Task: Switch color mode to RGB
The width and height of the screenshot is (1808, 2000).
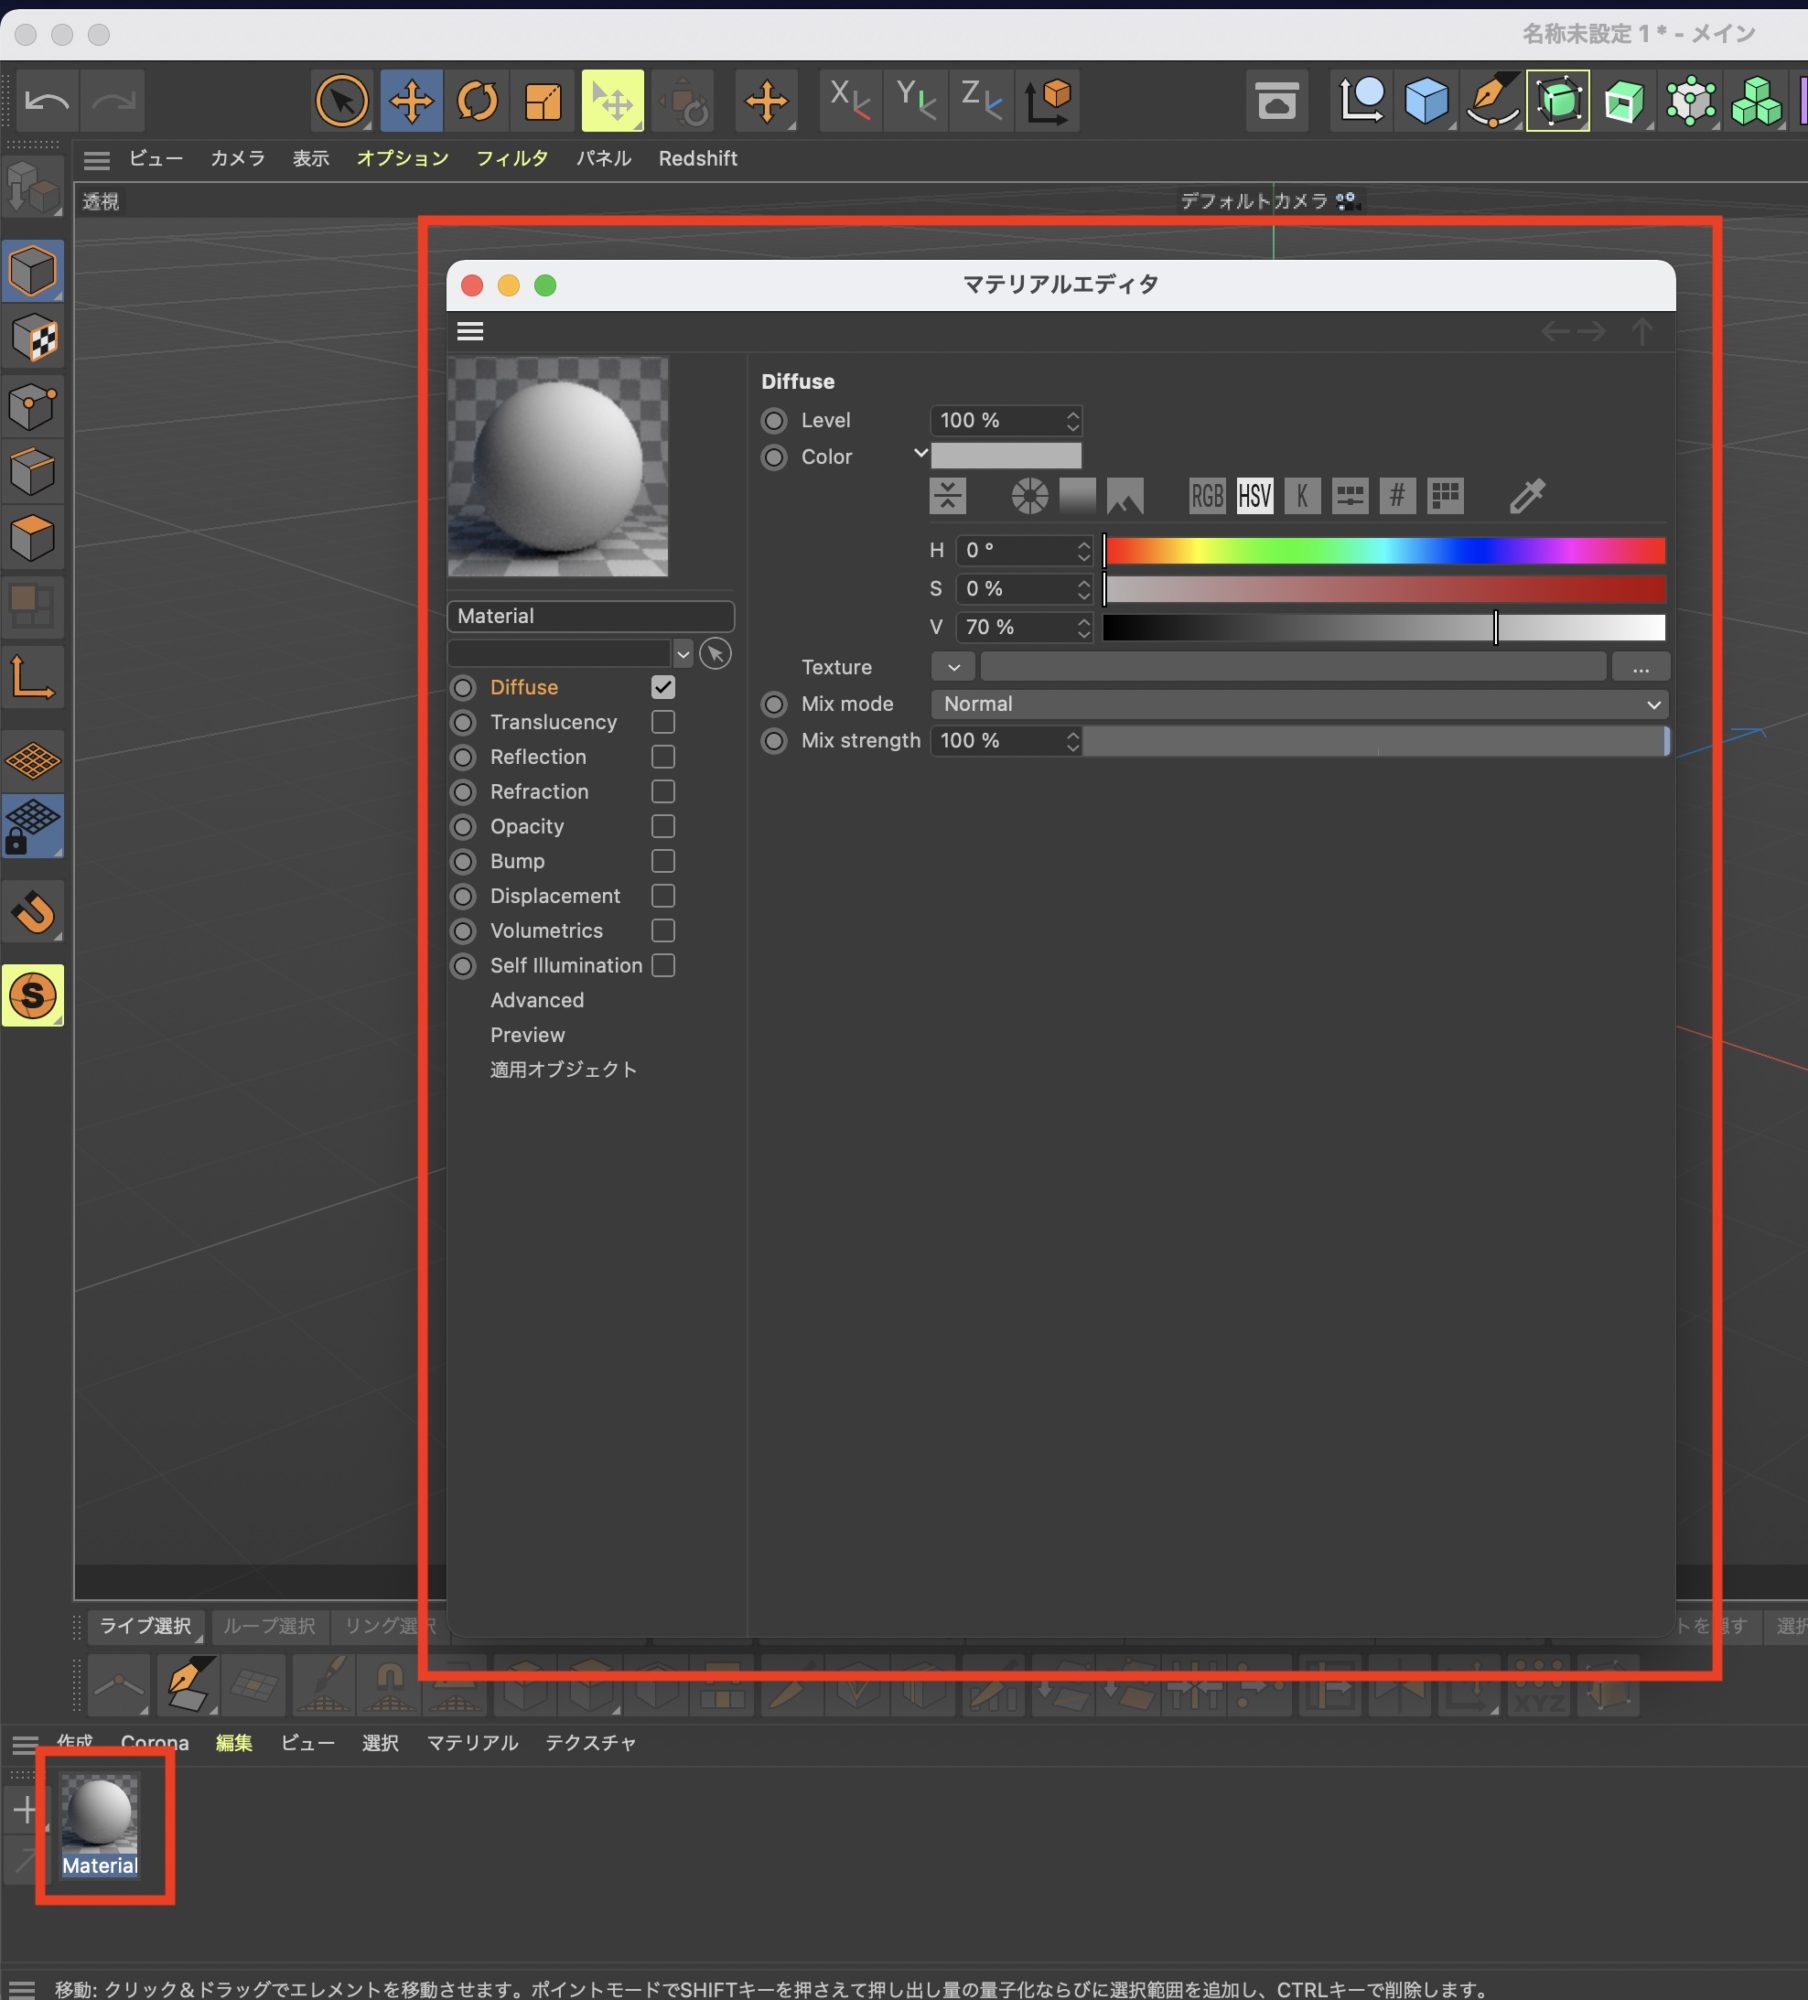Action: coord(1206,496)
